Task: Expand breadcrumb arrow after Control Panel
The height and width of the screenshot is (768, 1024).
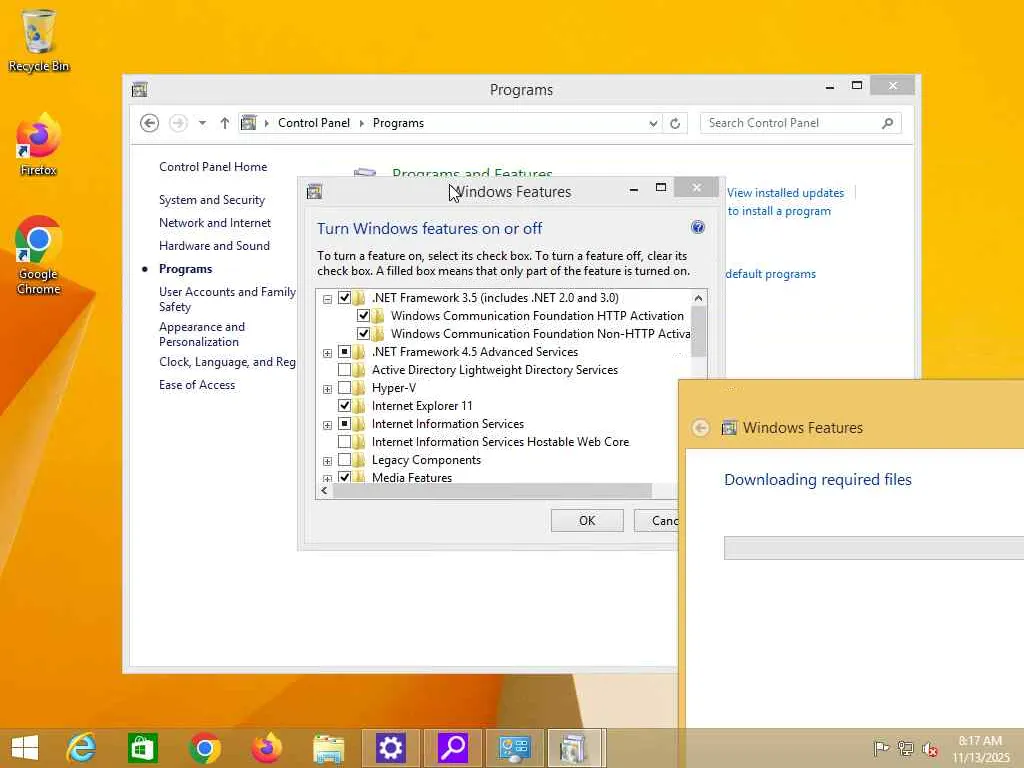Action: tap(362, 123)
